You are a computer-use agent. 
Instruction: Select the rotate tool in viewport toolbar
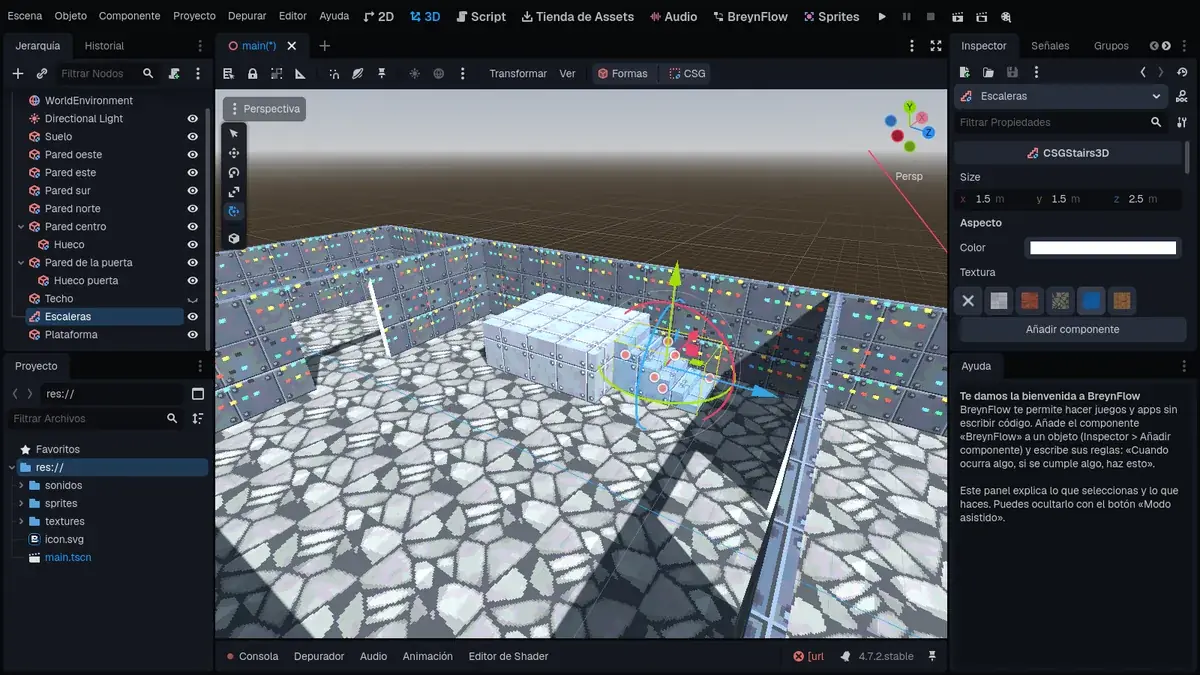[234, 173]
